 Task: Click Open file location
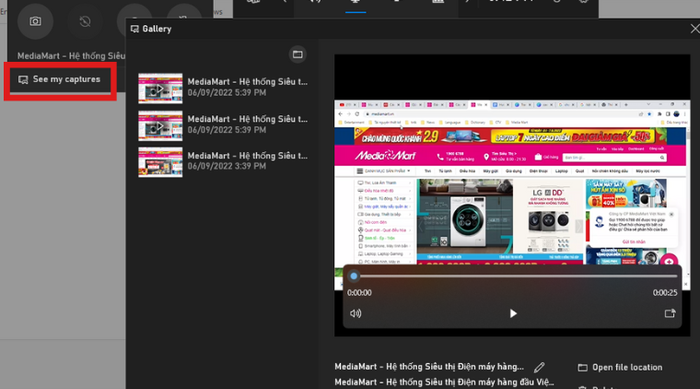point(620,368)
